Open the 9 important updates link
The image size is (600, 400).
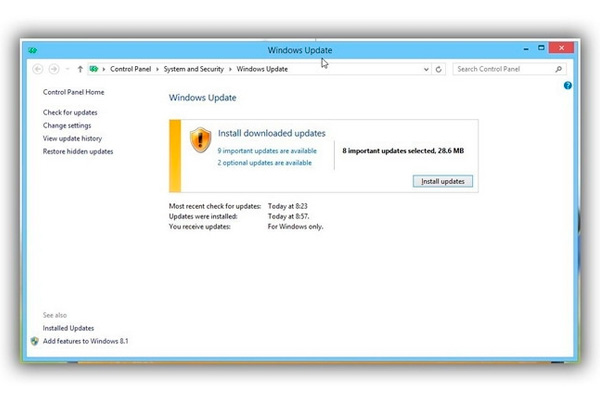coord(266,151)
